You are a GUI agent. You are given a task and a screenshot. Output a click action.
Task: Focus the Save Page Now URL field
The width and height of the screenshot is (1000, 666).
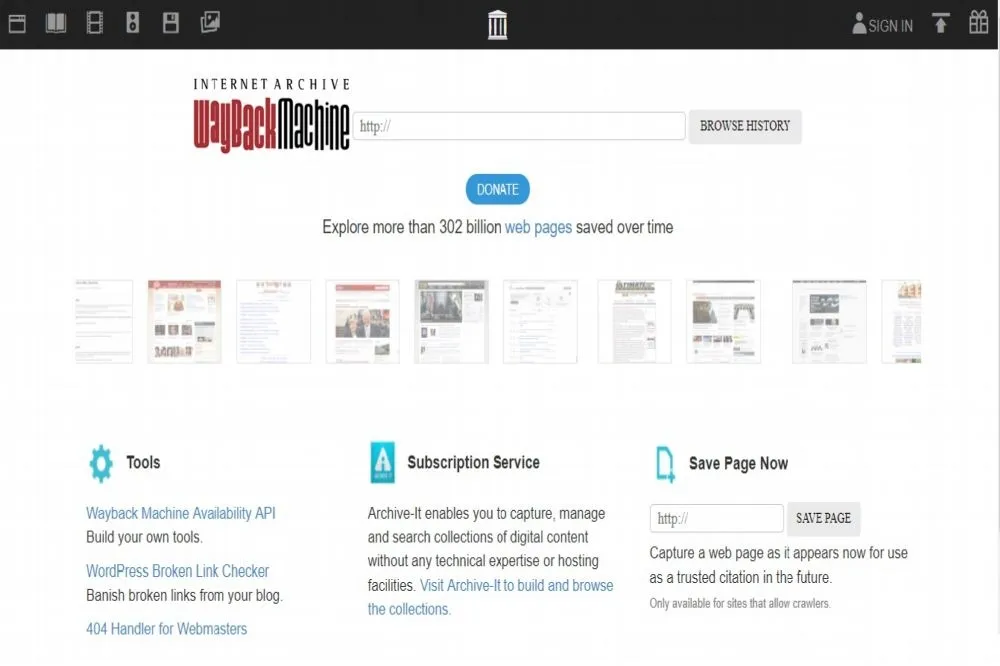click(717, 519)
